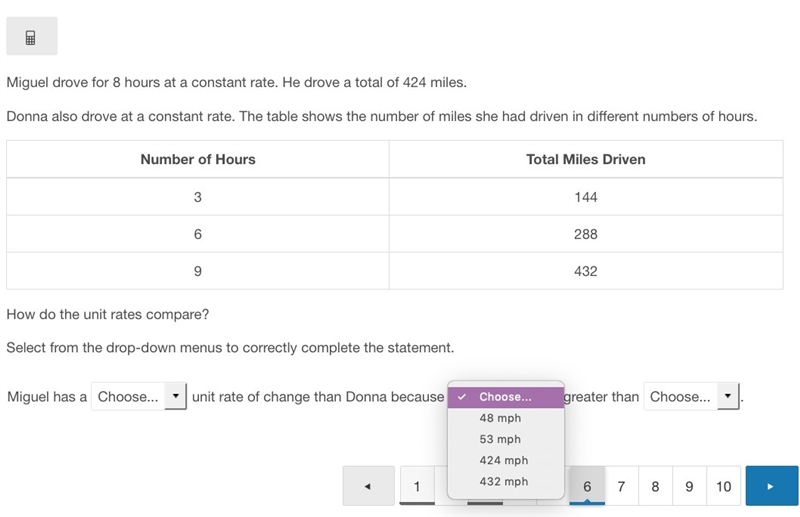Click the Number of Hours column header
The width and height of the screenshot is (800, 517).
click(198, 159)
